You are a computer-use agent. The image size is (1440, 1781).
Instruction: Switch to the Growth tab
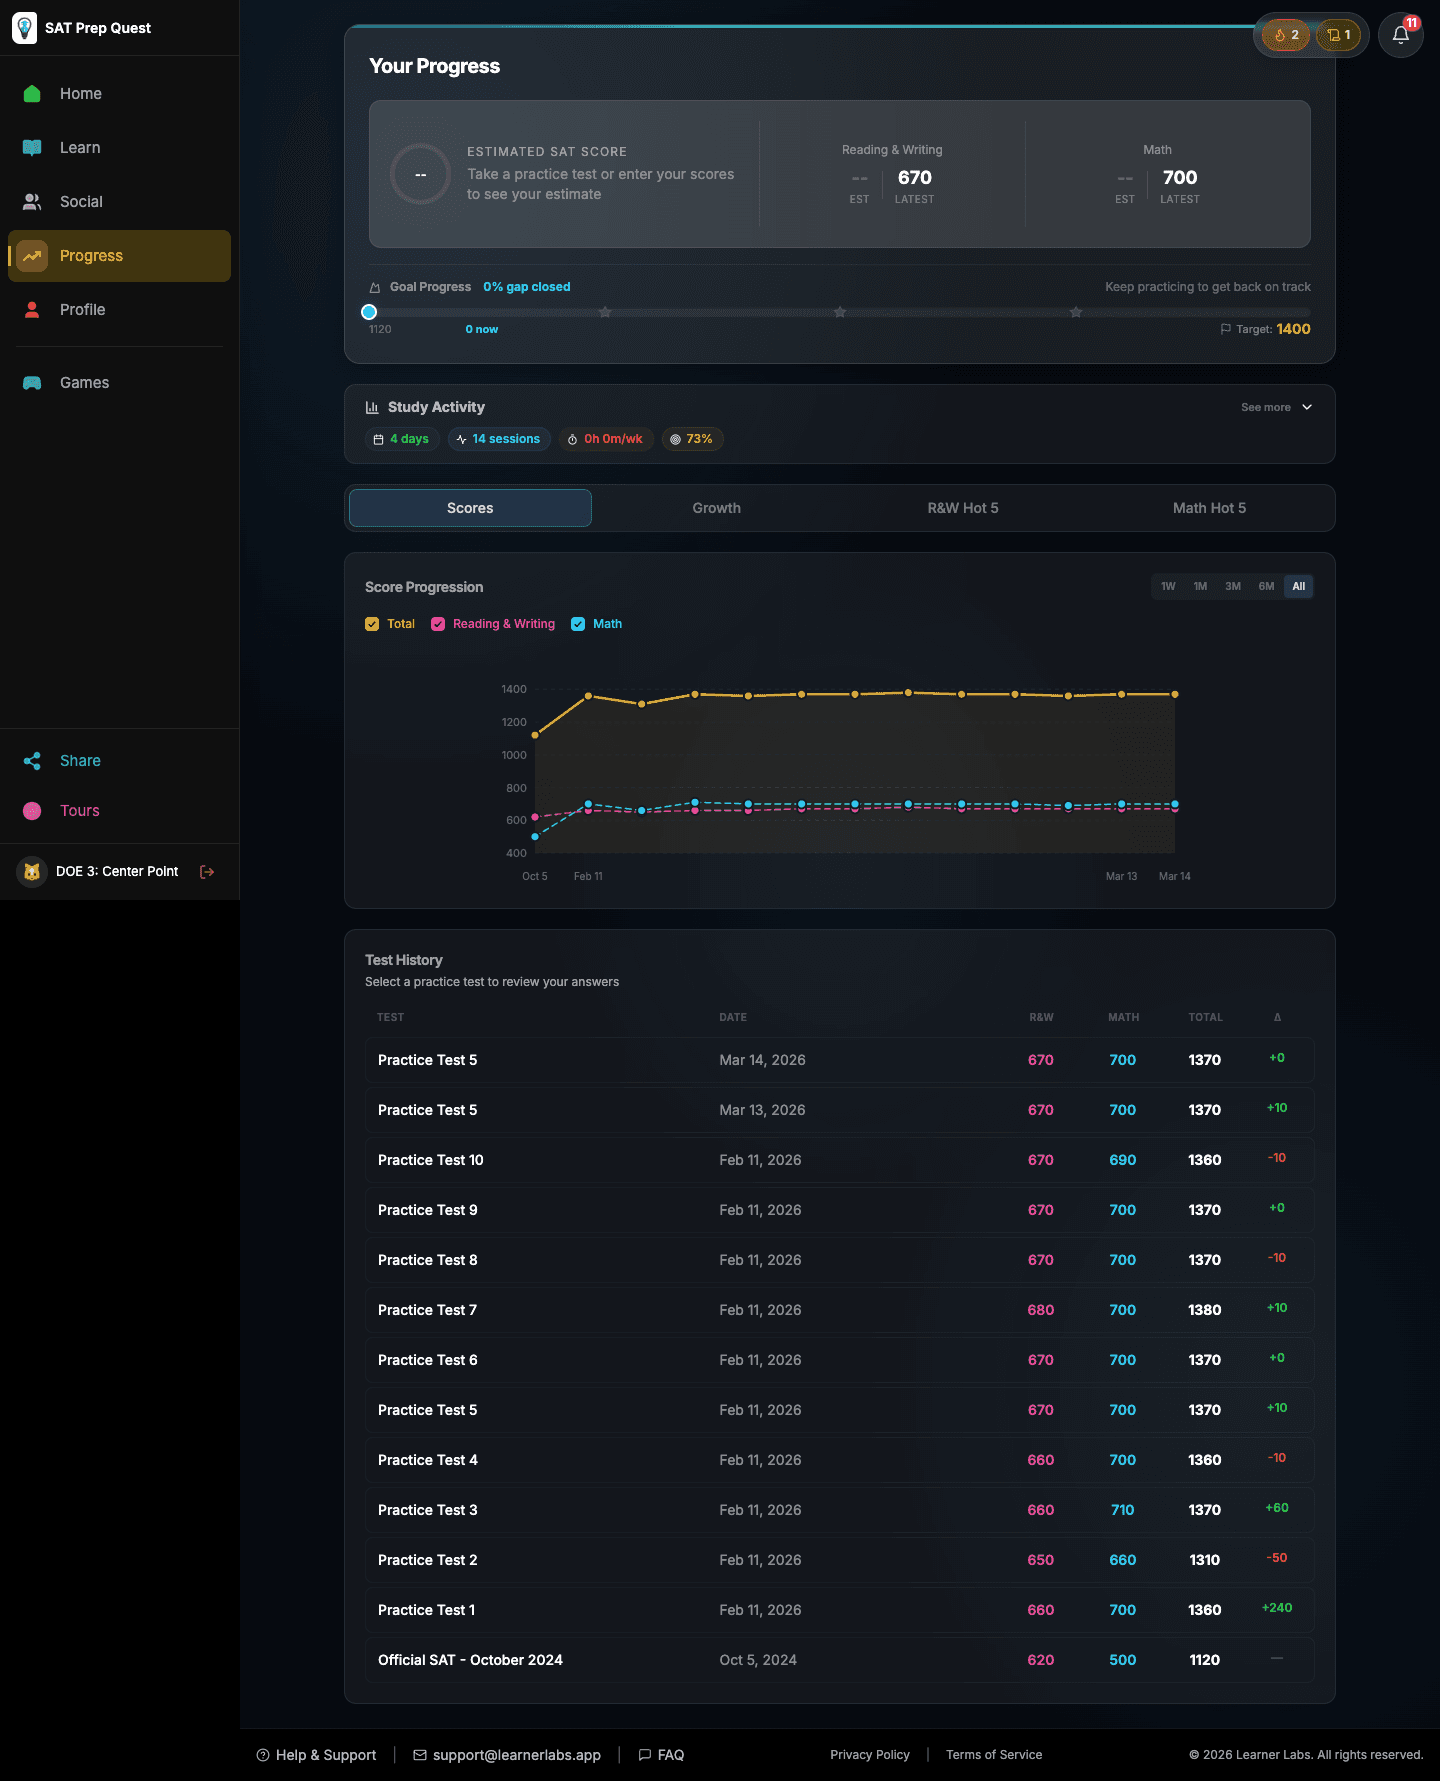pos(717,508)
